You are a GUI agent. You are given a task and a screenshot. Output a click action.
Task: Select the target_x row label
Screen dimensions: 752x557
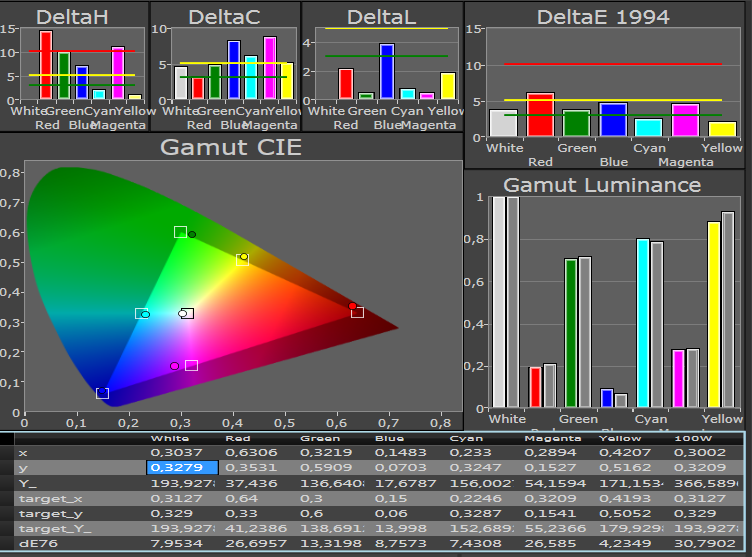(50, 499)
